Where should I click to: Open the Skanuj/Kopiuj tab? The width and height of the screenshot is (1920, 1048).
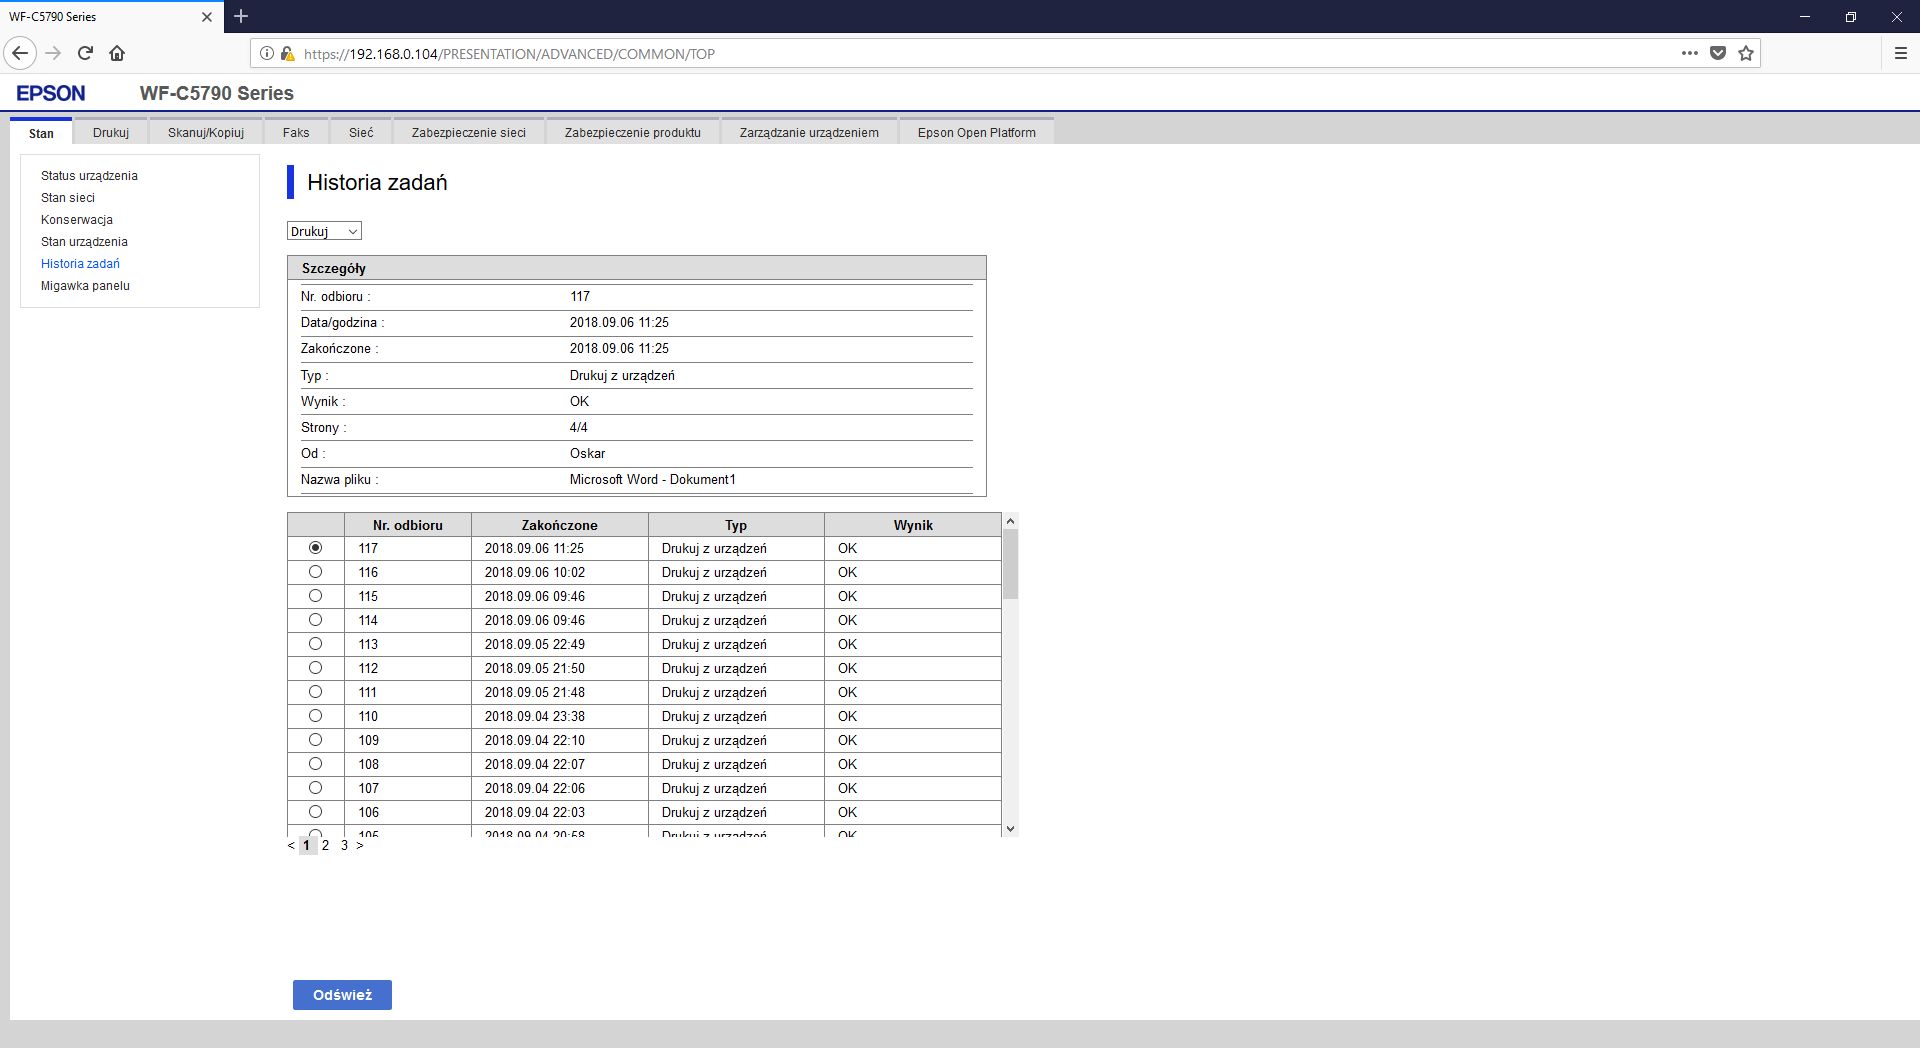click(206, 132)
